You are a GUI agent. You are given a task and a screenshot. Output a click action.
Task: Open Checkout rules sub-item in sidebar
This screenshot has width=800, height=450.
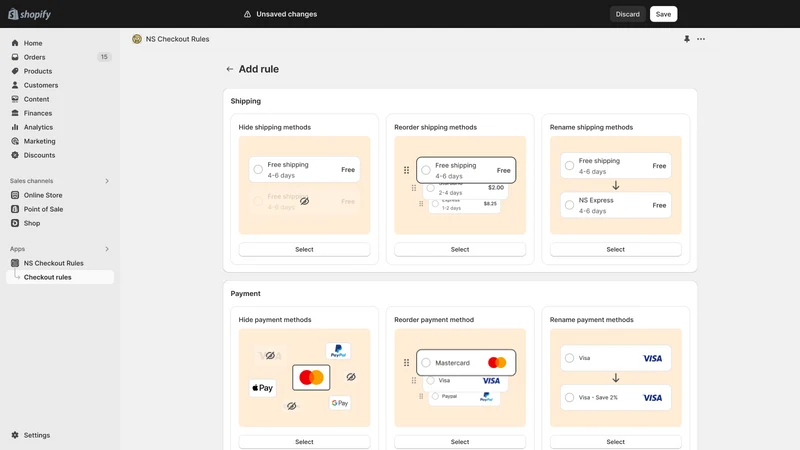[x=60, y=277]
